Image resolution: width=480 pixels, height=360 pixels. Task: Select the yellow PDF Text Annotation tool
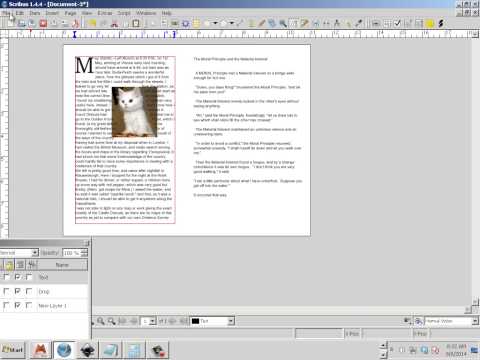(430, 23)
